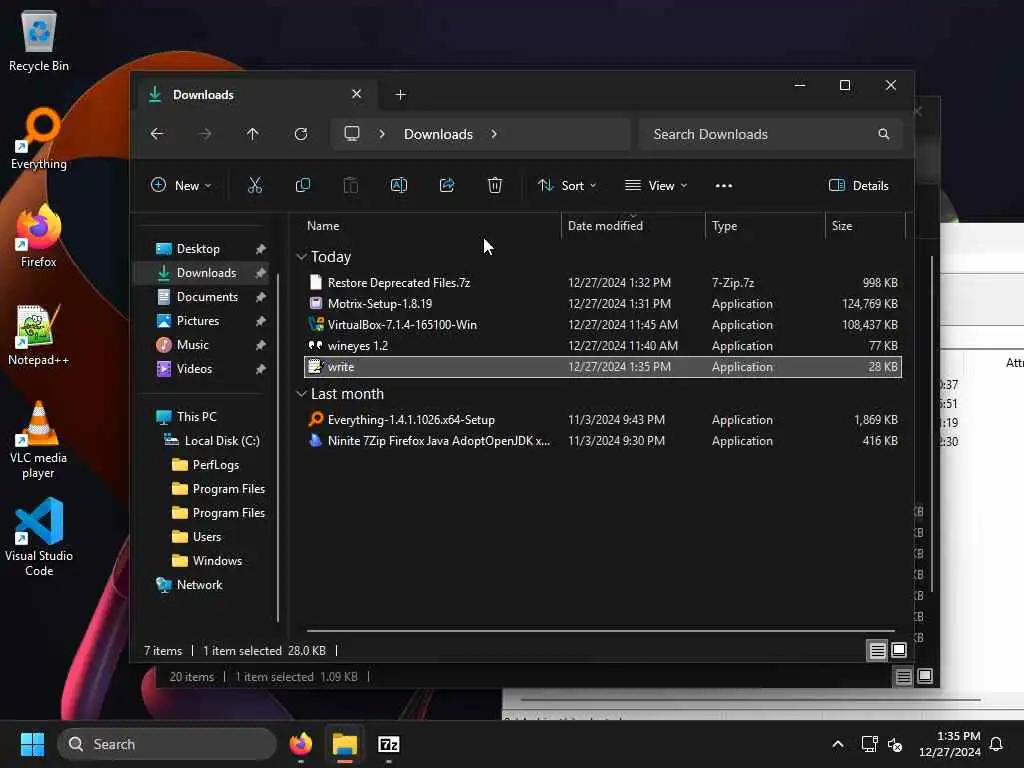Select This PC in navigation pane
Viewport: 1024px width, 768px height.
(x=196, y=417)
